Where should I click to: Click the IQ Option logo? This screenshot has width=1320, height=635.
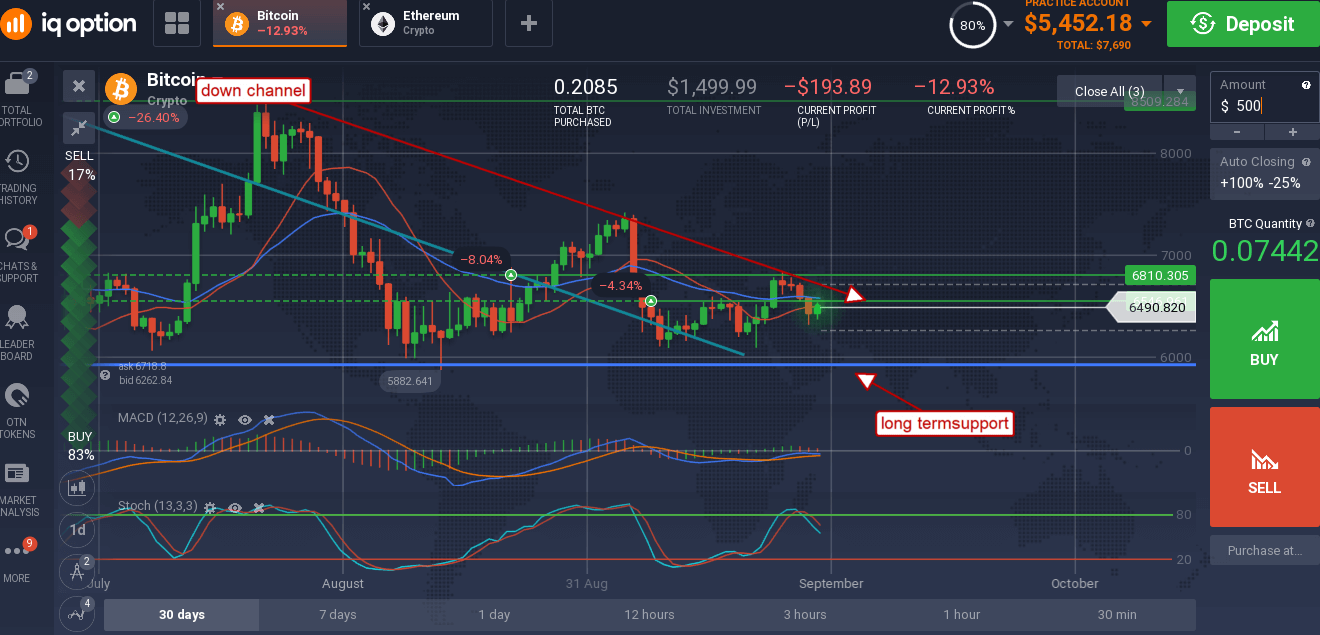(x=69, y=24)
